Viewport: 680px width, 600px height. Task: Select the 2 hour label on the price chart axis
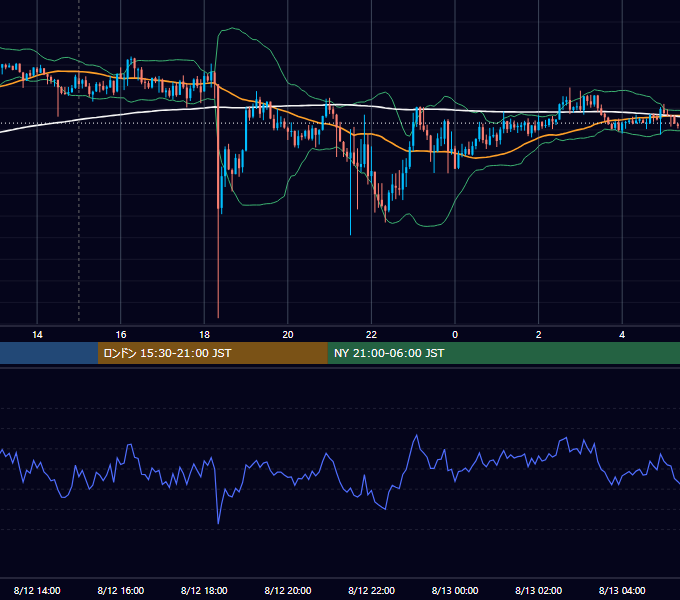[x=539, y=335]
